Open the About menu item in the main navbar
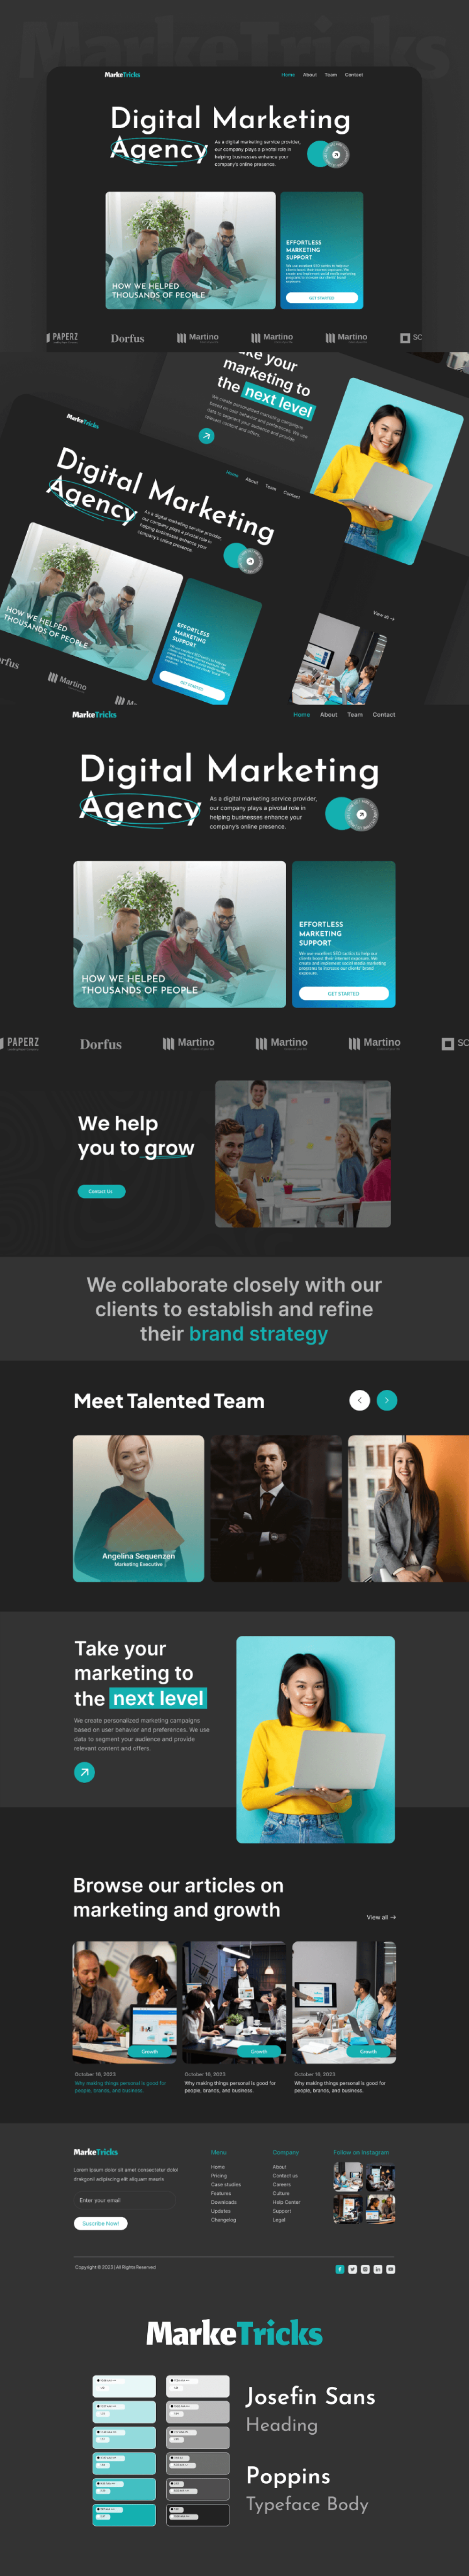 pos(328,714)
